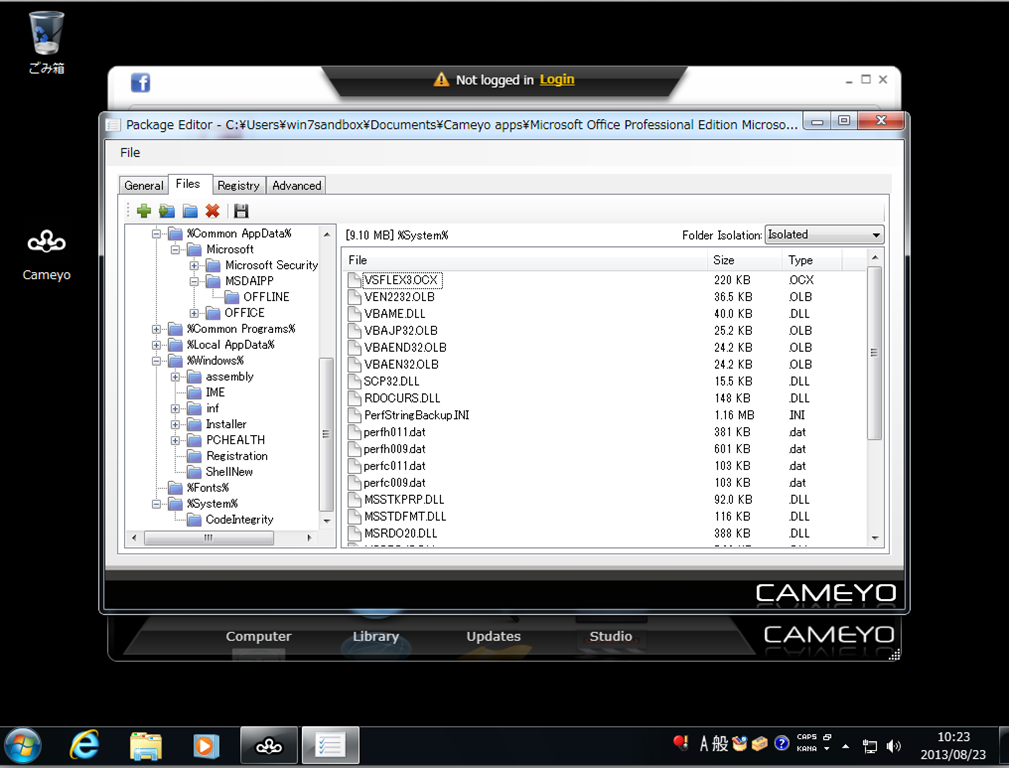Open the Updates tab in Cameyo window
Image resolution: width=1009 pixels, height=768 pixels.
(494, 636)
